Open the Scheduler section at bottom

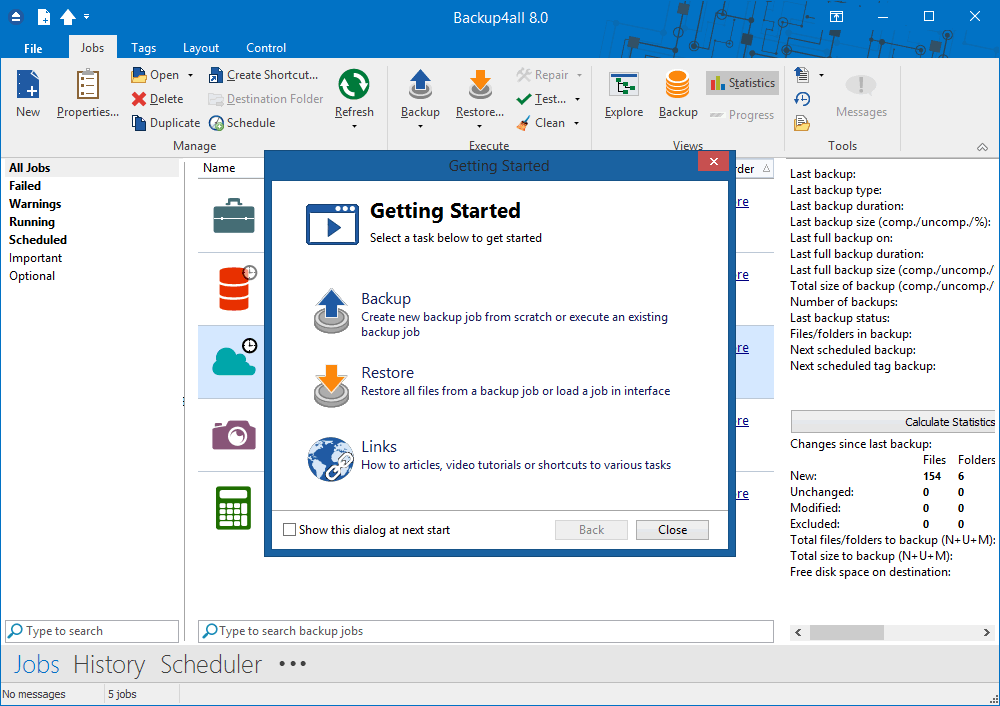(x=211, y=665)
